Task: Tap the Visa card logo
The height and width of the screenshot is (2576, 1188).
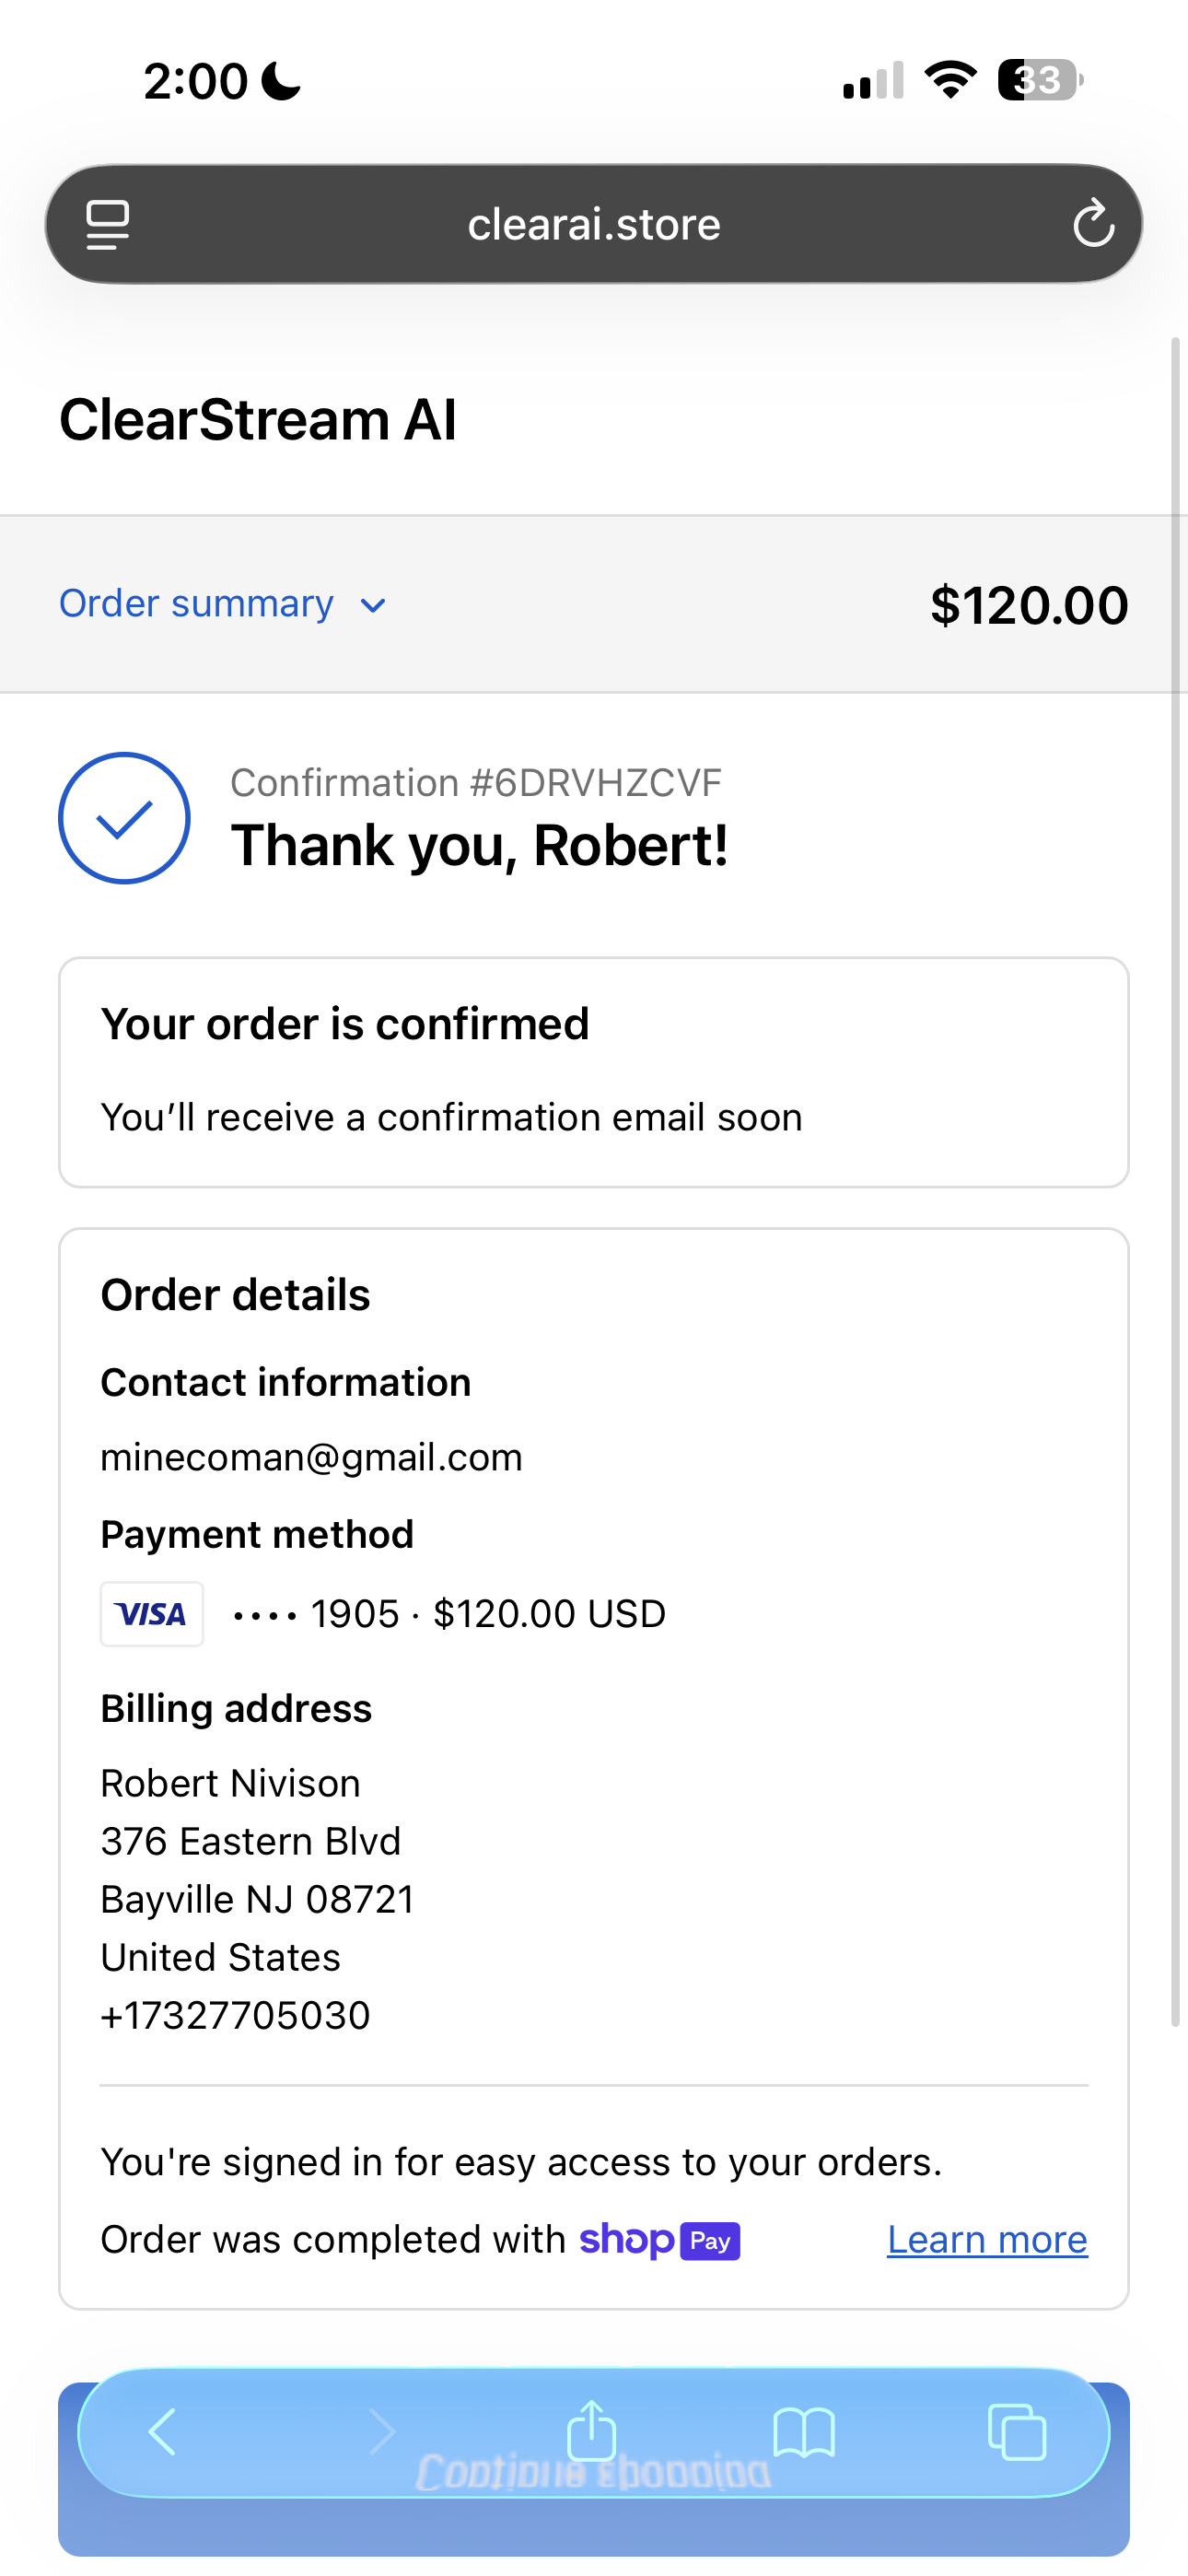Action: pyautogui.click(x=152, y=1614)
